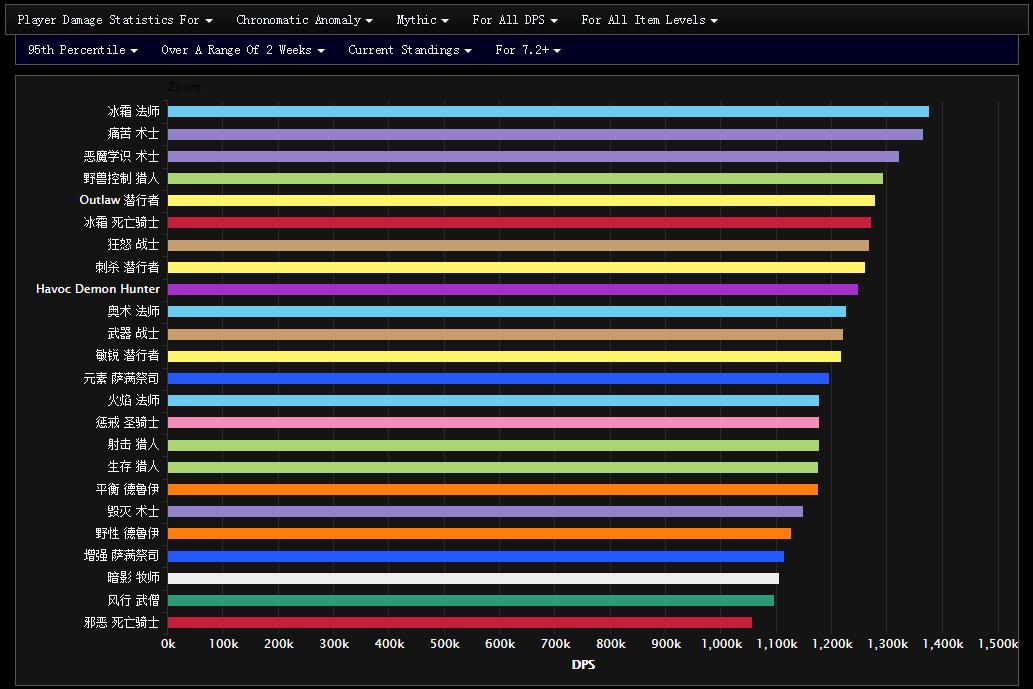
Task: Click the 刺杀 潜行者 yellow bar
Action: (x=516, y=267)
